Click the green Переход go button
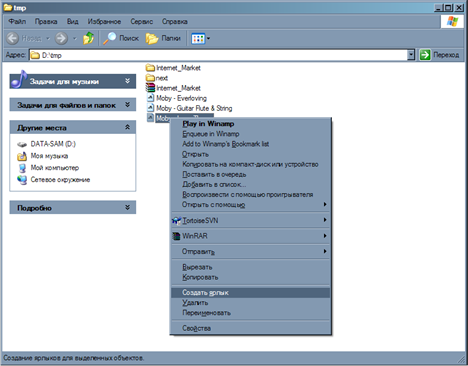Image resolution: width=468 pixels, height=366 pixels. point(439,55)
